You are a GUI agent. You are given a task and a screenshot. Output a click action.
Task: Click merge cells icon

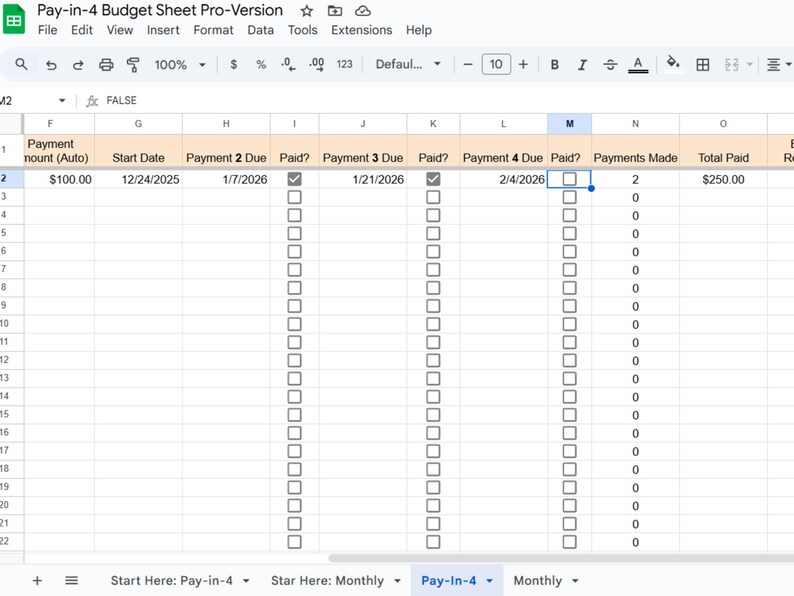(x=732, y=65)
